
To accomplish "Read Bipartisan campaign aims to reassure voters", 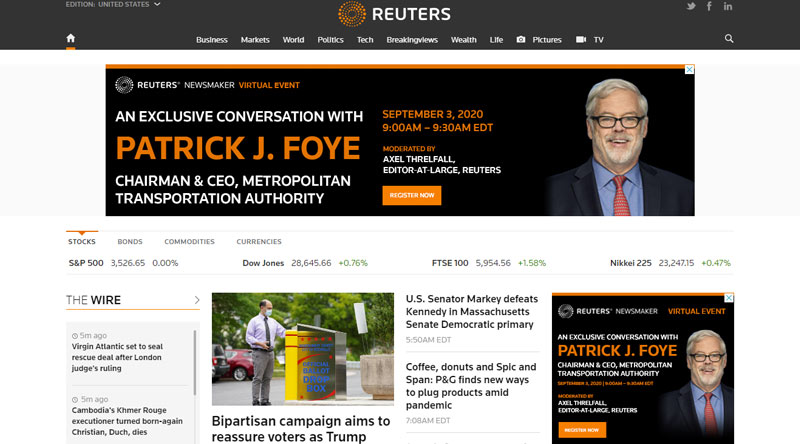I will pyautogui.click(x=301, y=429).
